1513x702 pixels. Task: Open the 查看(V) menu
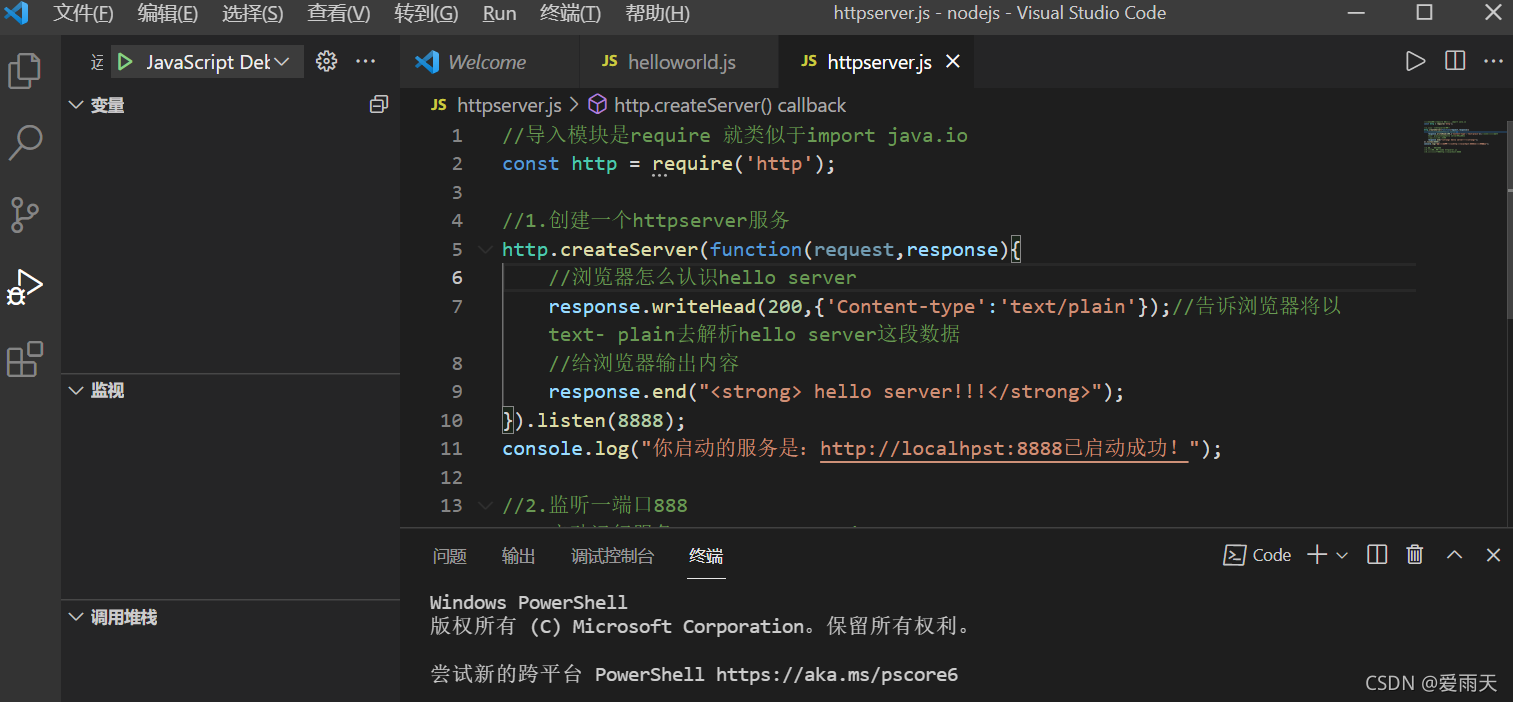click(x=338, y=13)
